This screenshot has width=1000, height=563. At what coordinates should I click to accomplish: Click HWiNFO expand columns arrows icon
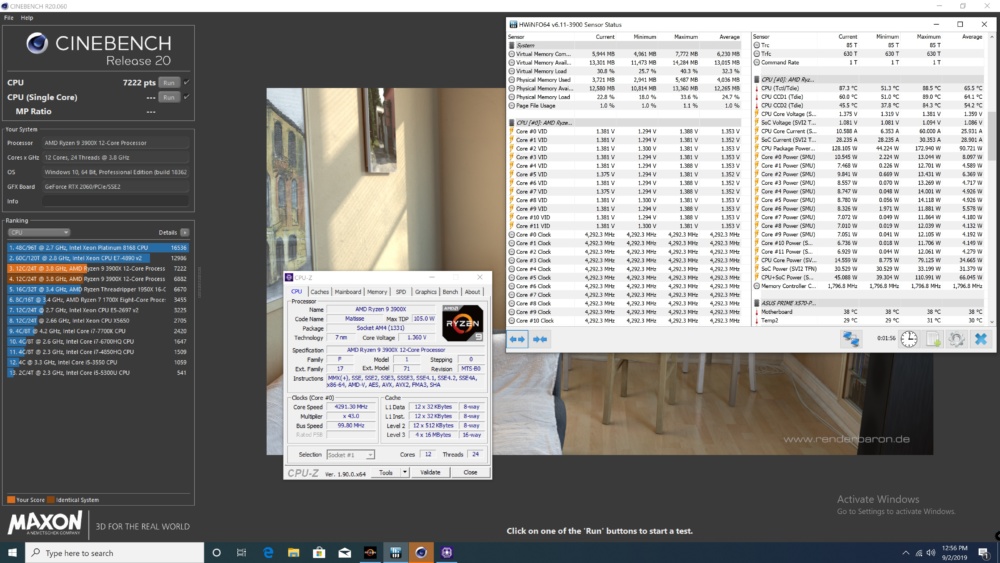[517, 339]
